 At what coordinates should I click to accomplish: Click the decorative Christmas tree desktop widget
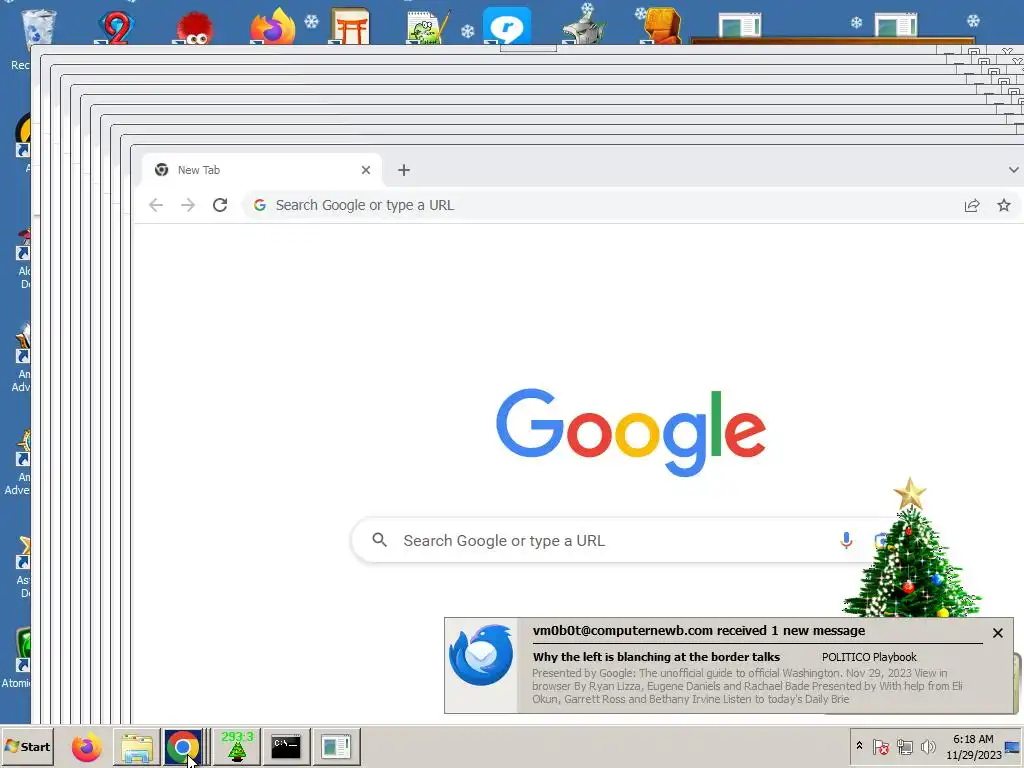(x=911, y=549)
